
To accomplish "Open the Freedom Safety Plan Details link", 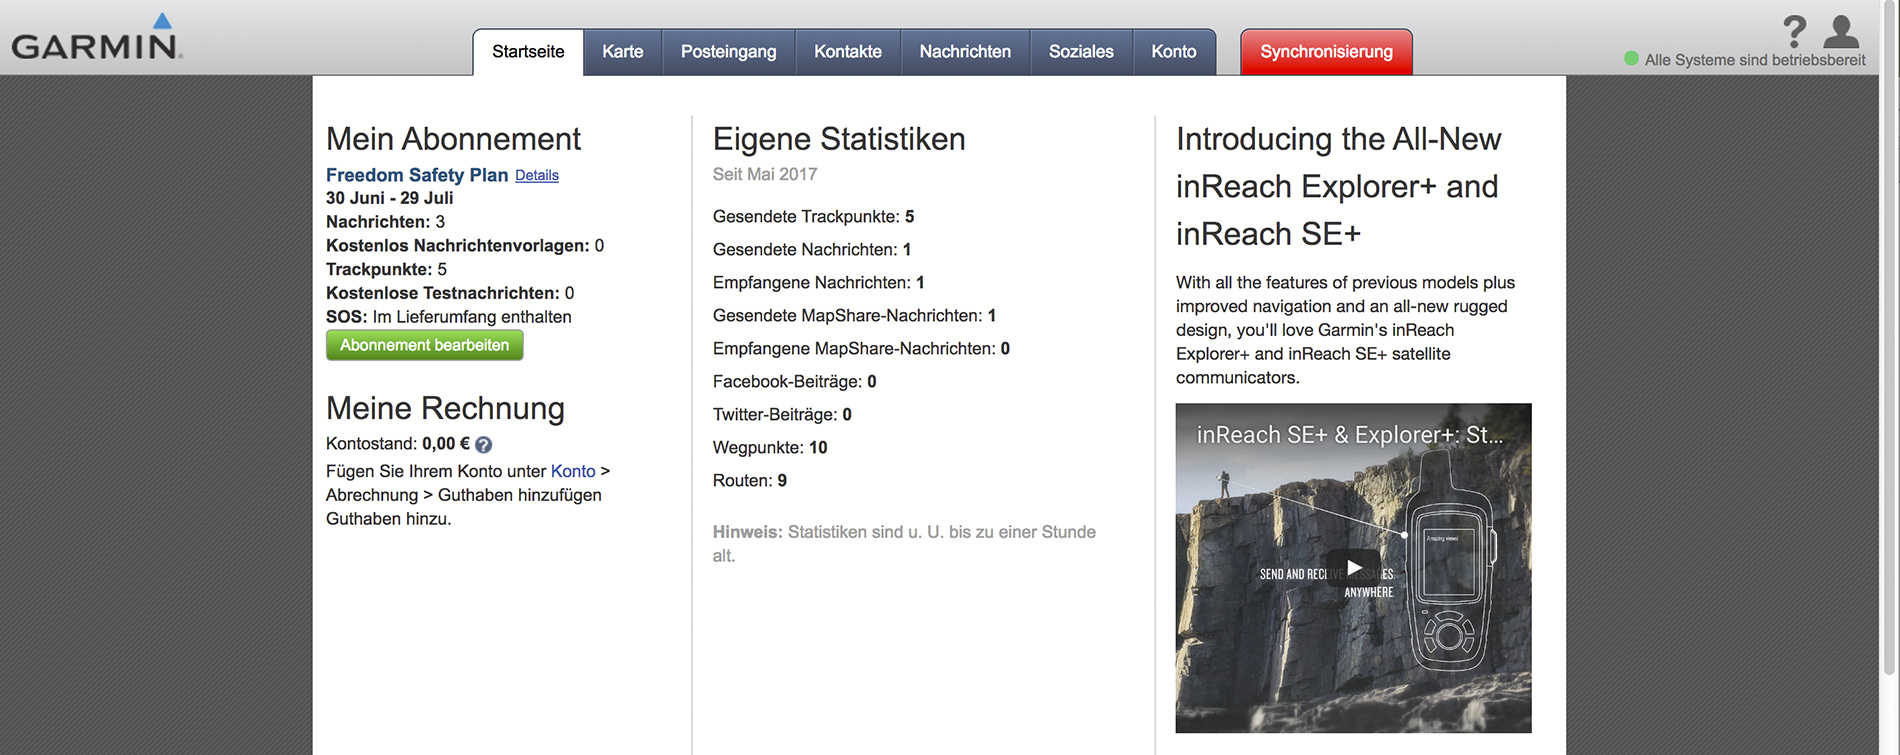I will coord(536,176).
